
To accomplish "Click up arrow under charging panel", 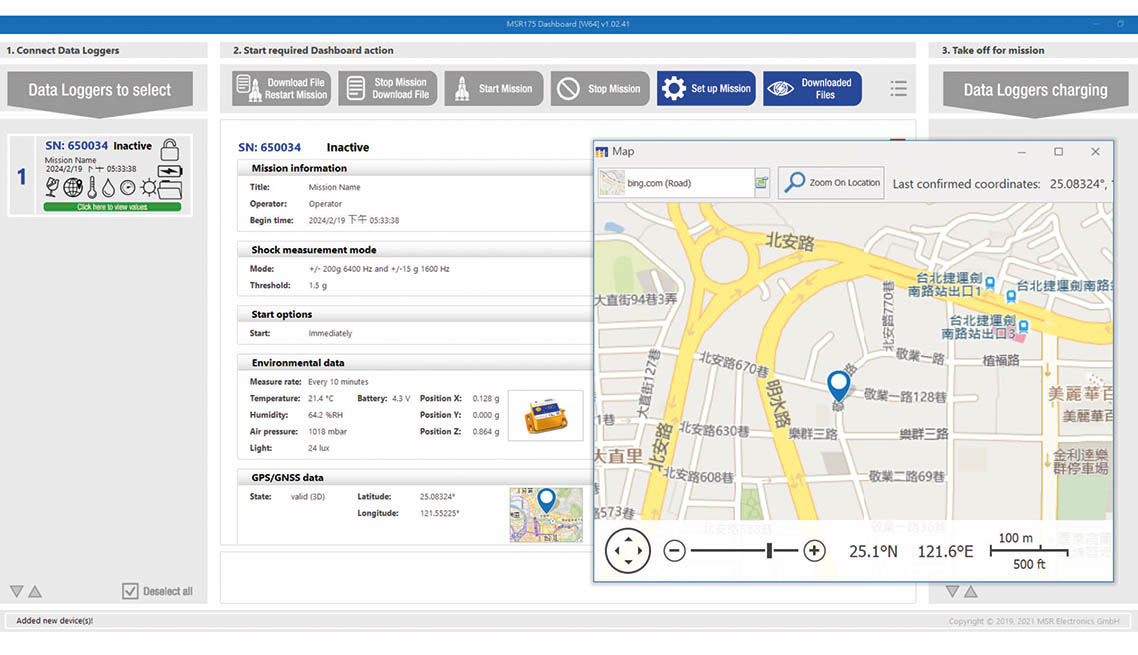I will tap(970, 592).
